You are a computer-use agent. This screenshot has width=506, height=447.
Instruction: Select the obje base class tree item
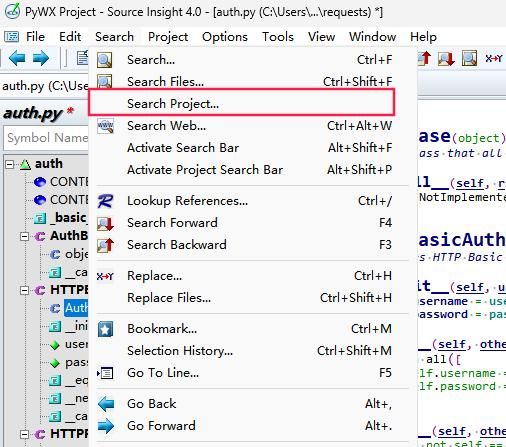tap(77, 254)
